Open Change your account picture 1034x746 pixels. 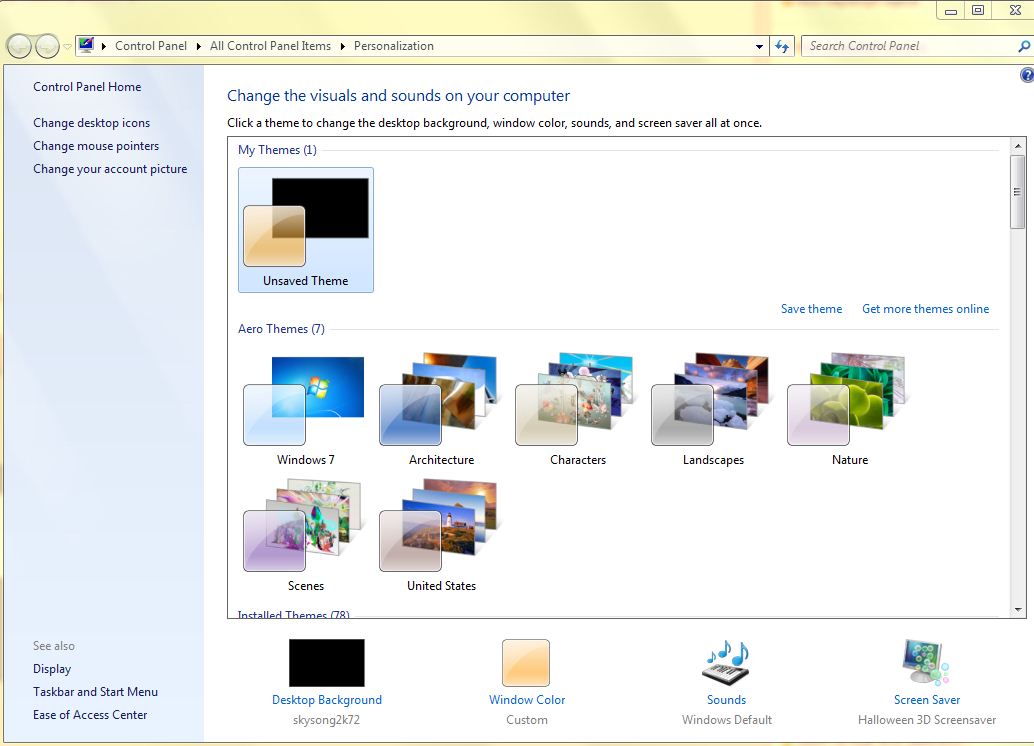pyautogui.click(x=110, y=169)
